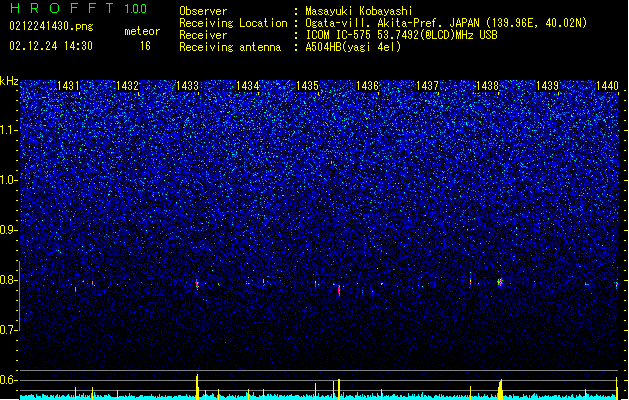Select observer name Masayuki Kobayashi
The image size is (629, 400).
359,11
